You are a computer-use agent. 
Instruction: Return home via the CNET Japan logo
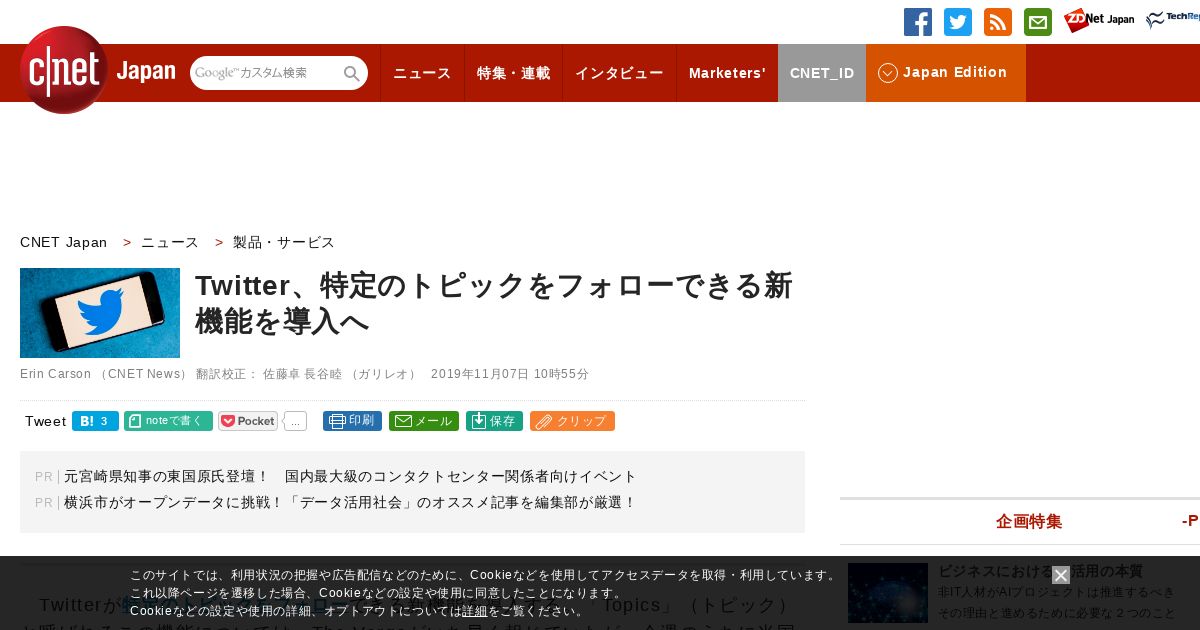pos(98,70)
